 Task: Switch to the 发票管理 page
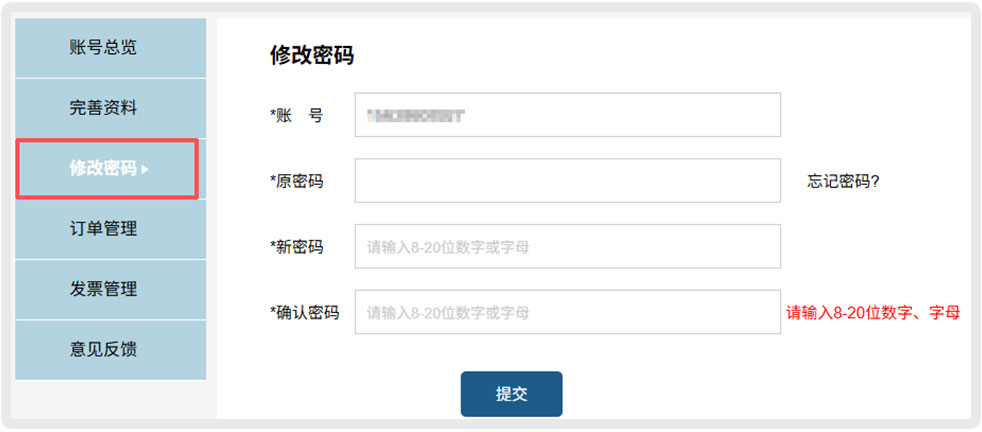click(x=103, y=289)
